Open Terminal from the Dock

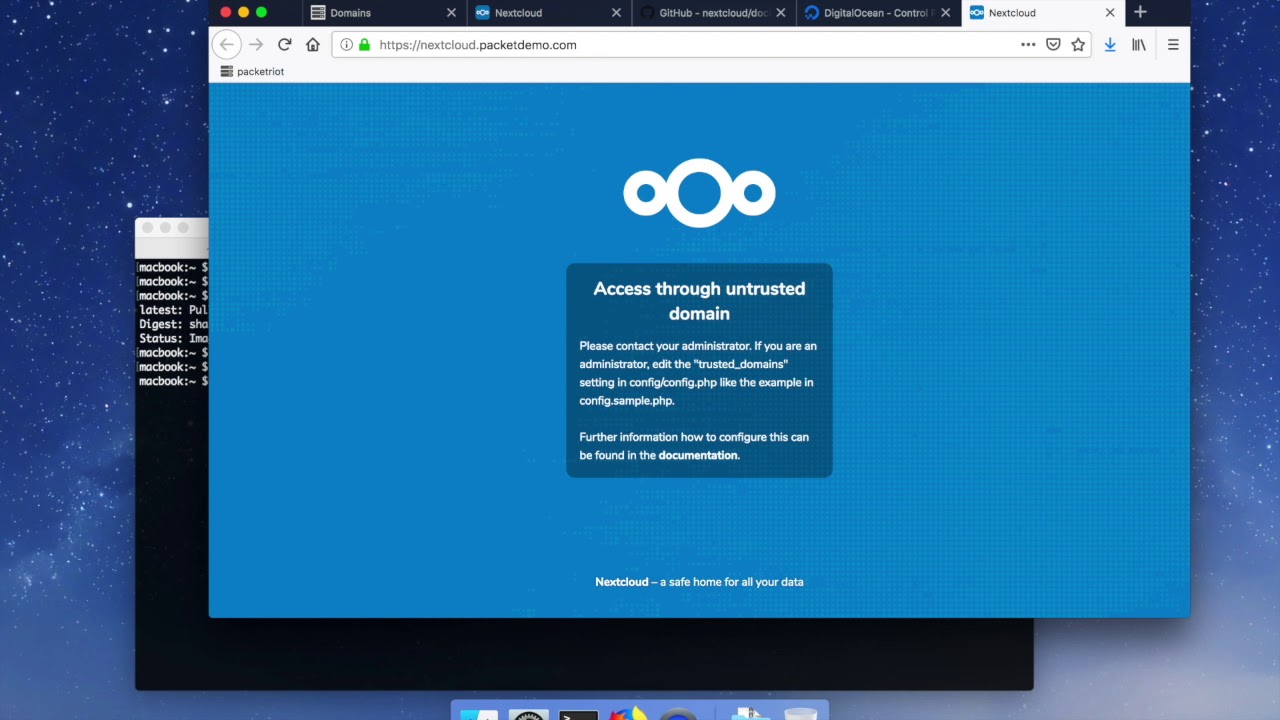click(x=578, y=714)
